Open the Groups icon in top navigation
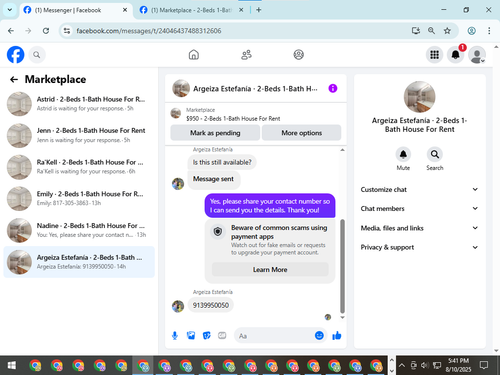This screenshot has width=500, height=375. tap(298, 55)
